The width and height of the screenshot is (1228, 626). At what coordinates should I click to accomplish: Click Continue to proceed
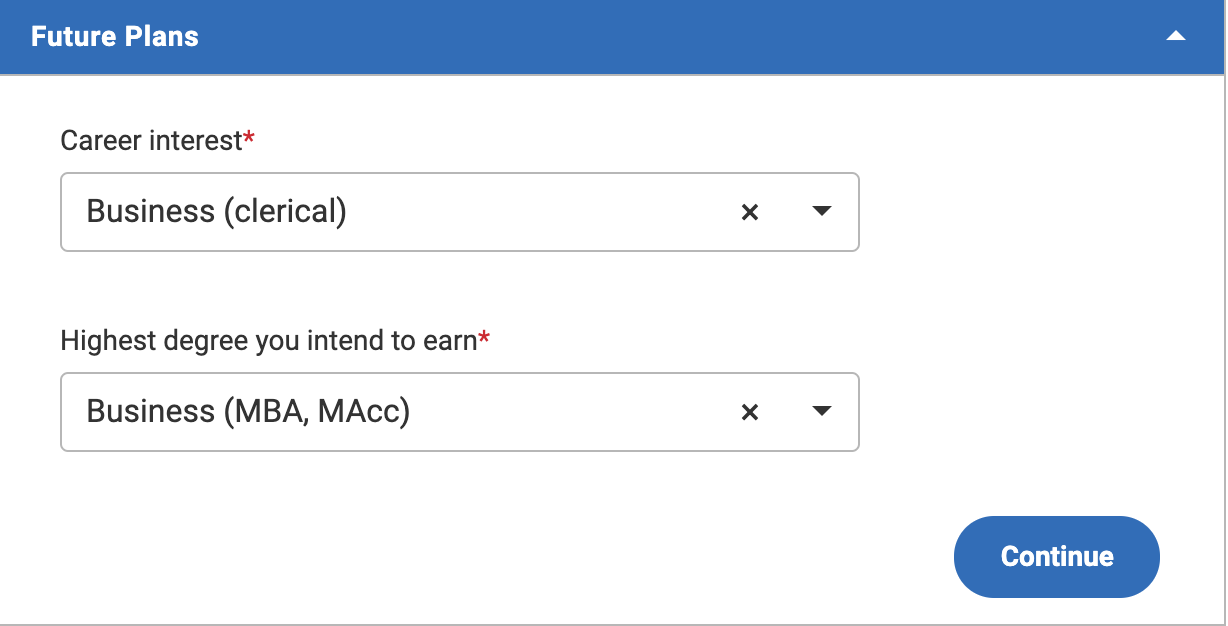(x=1056, y=556)
